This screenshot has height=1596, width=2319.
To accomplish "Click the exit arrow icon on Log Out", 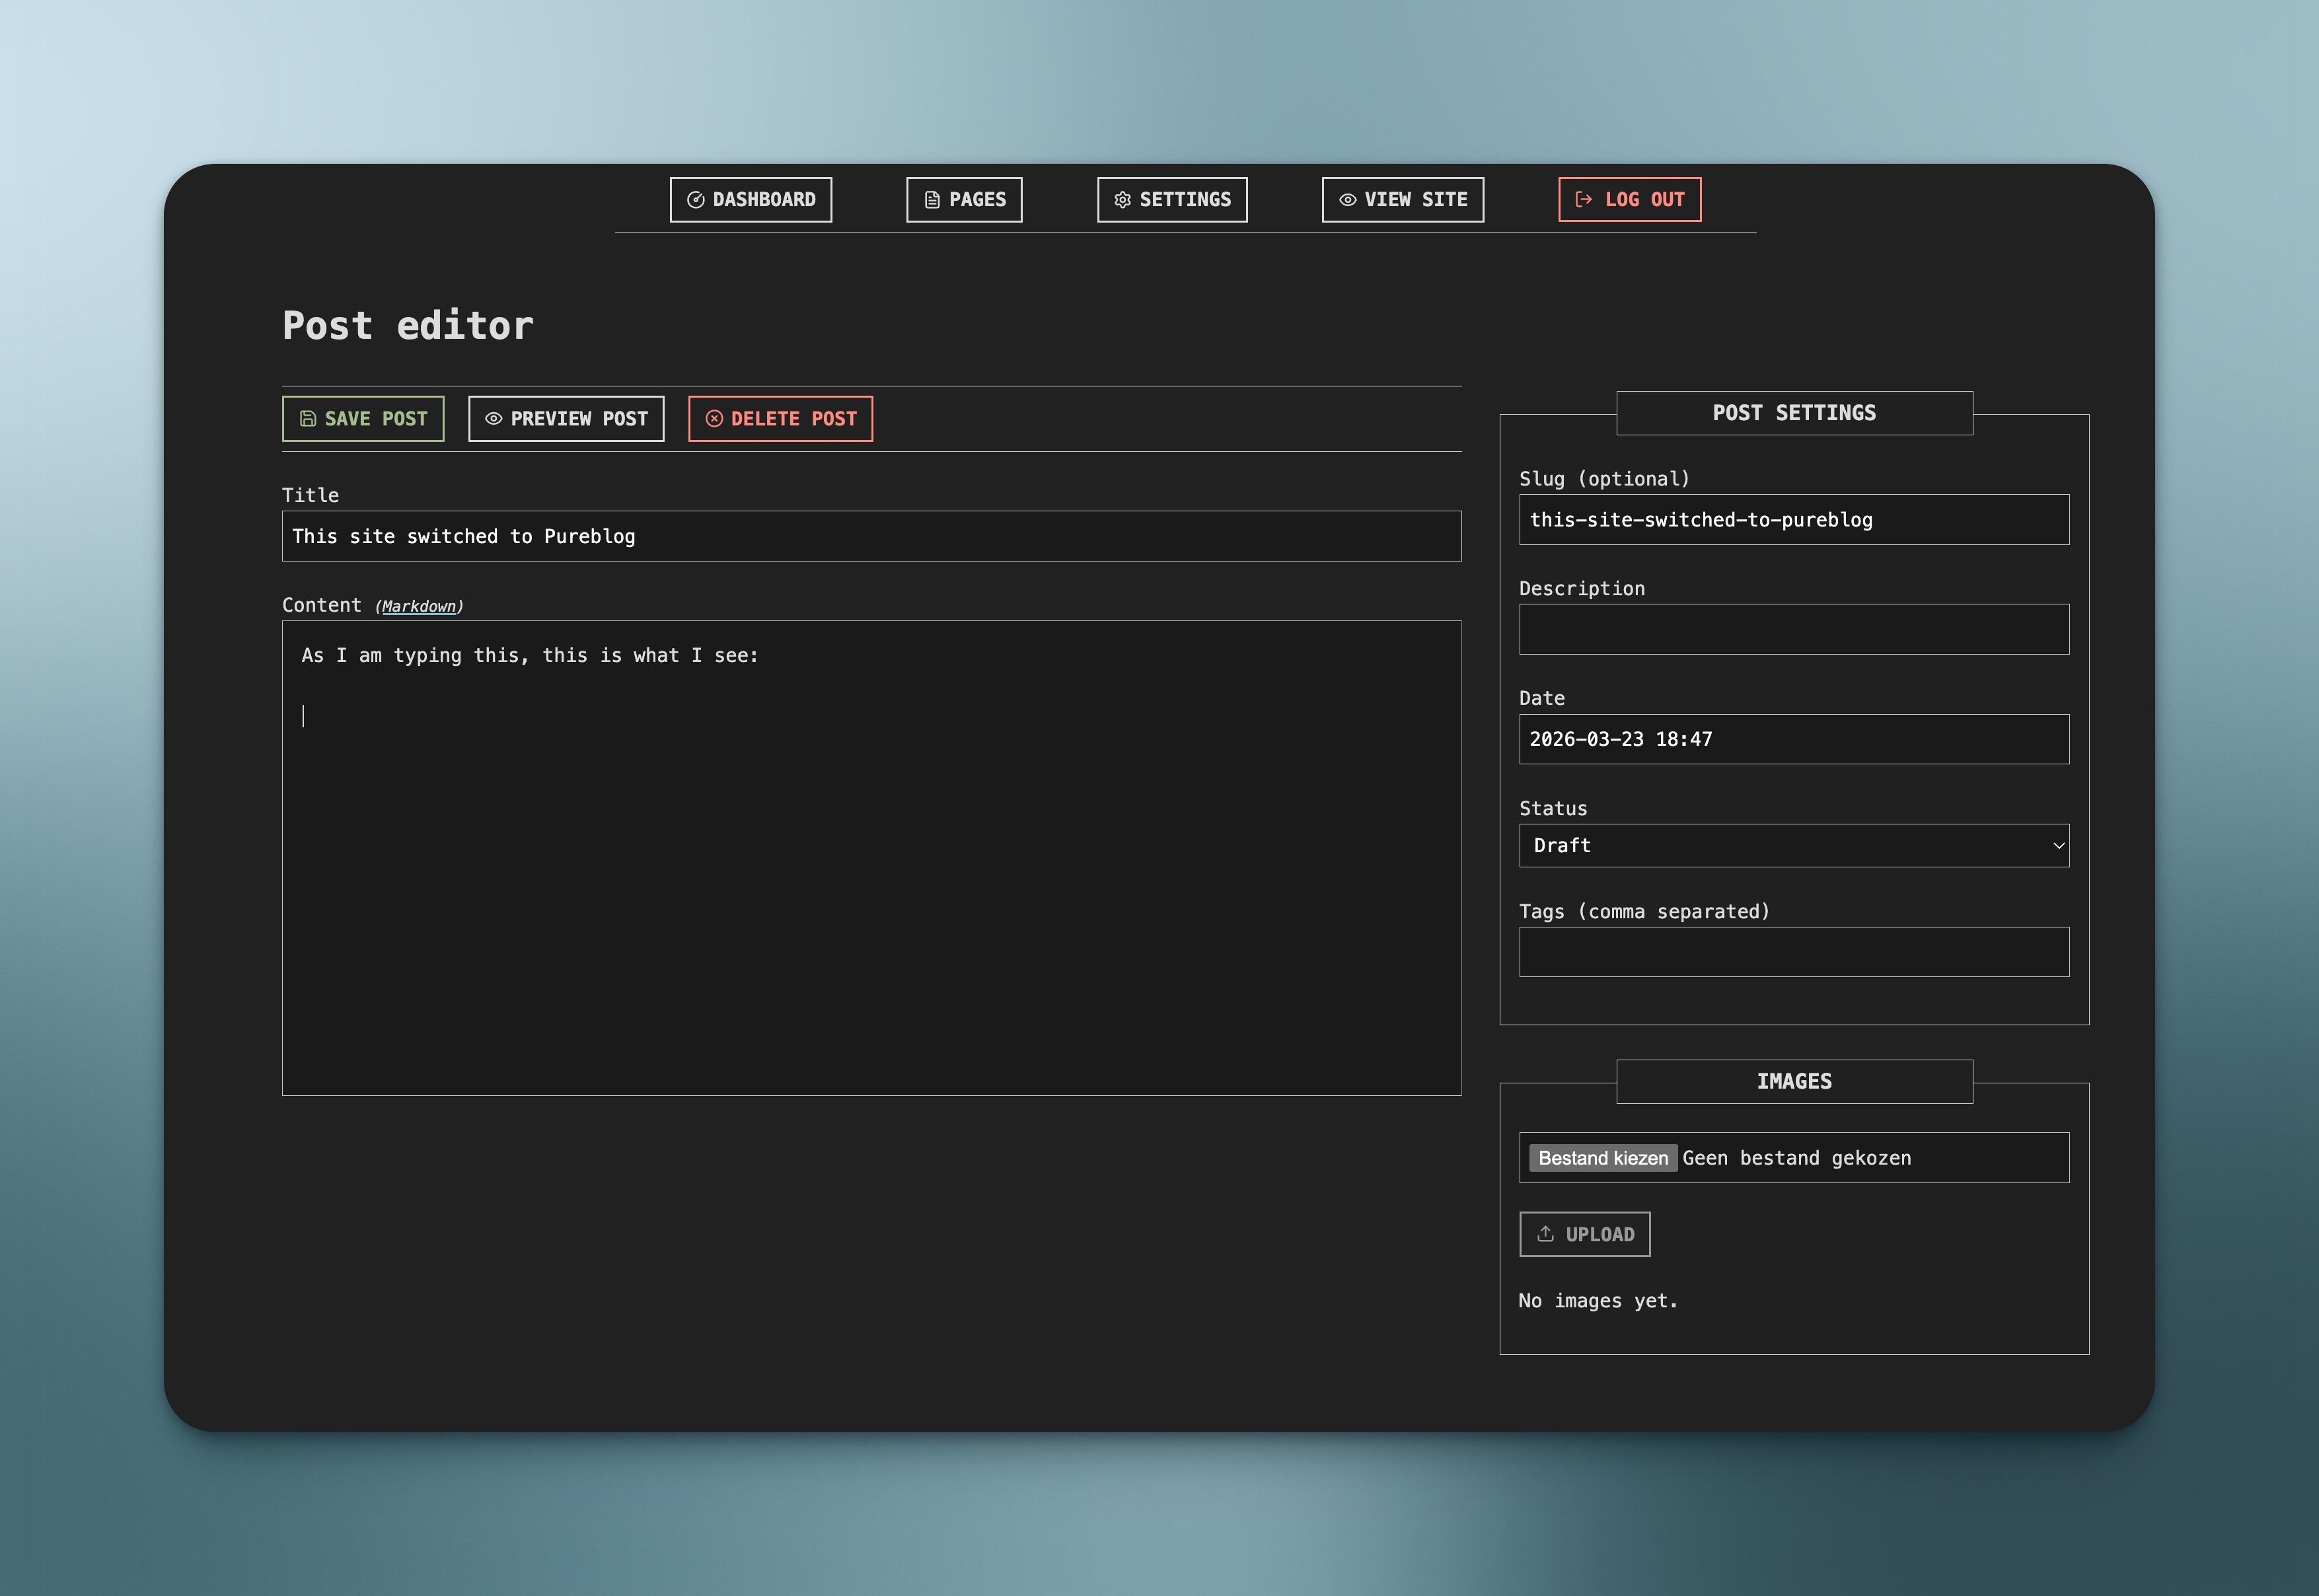I will 1583,199.
